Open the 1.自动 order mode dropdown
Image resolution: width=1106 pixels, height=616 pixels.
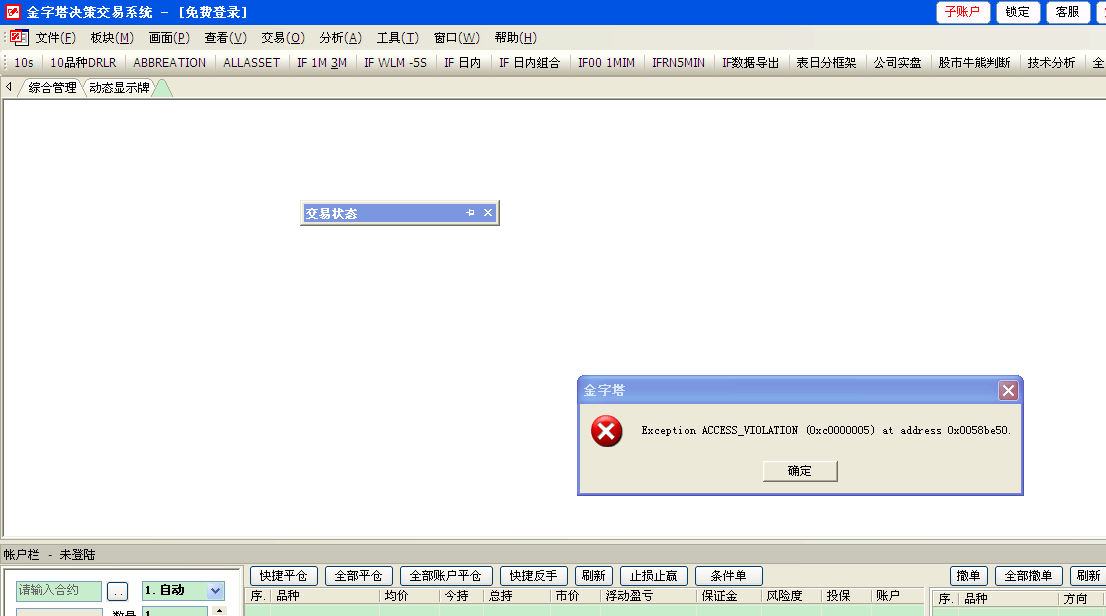[x=215, y=591]
